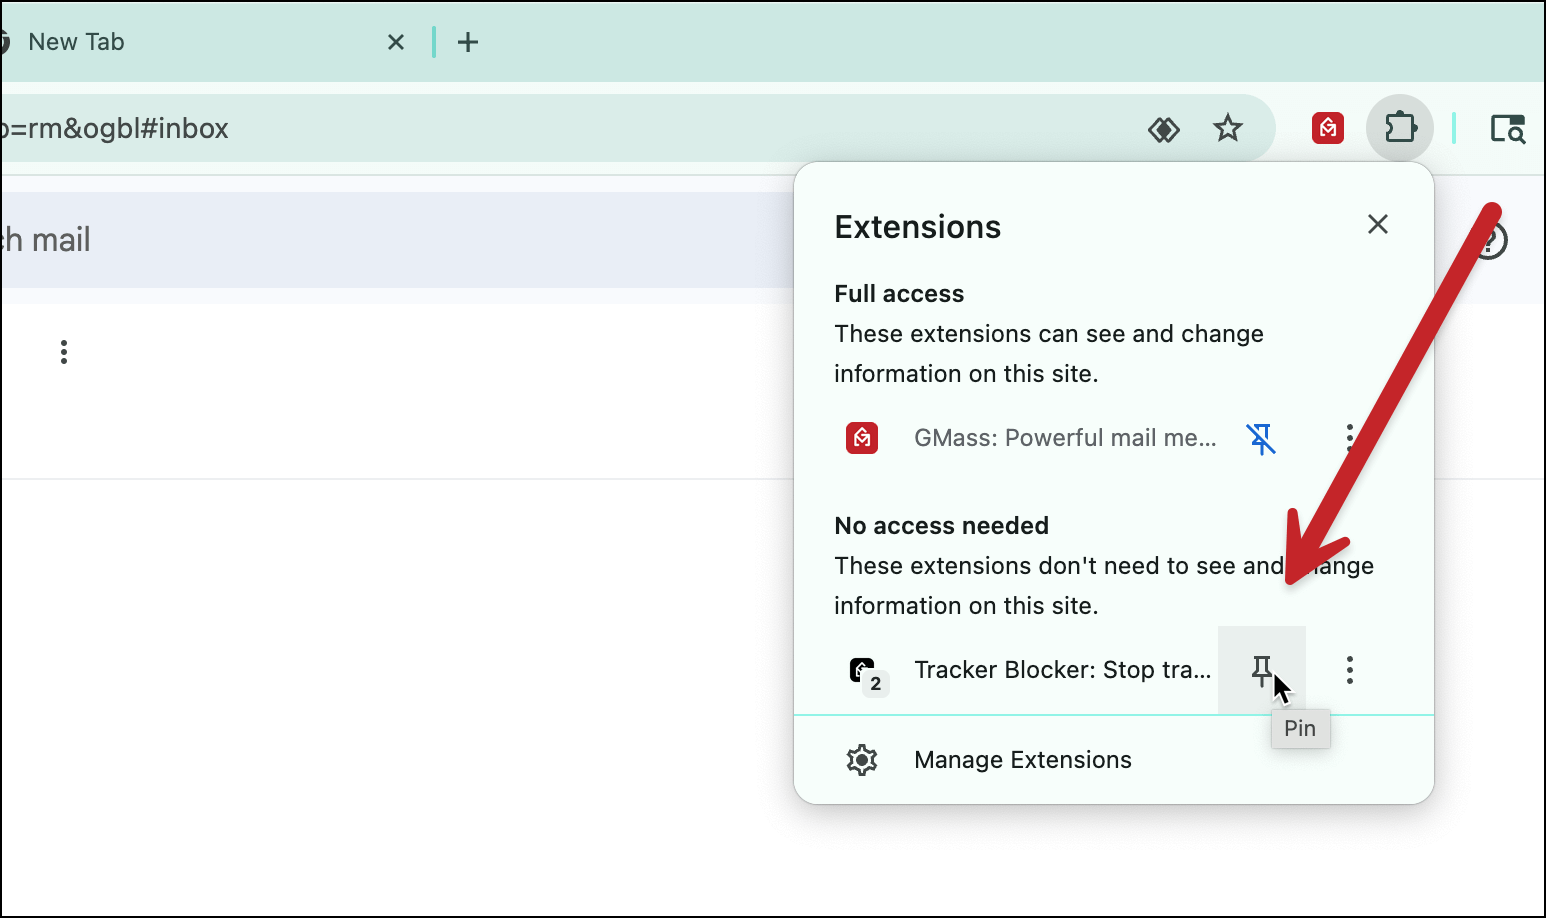Open the side panel search icon
The image size is (1546, 918).
pos(1507,128)
